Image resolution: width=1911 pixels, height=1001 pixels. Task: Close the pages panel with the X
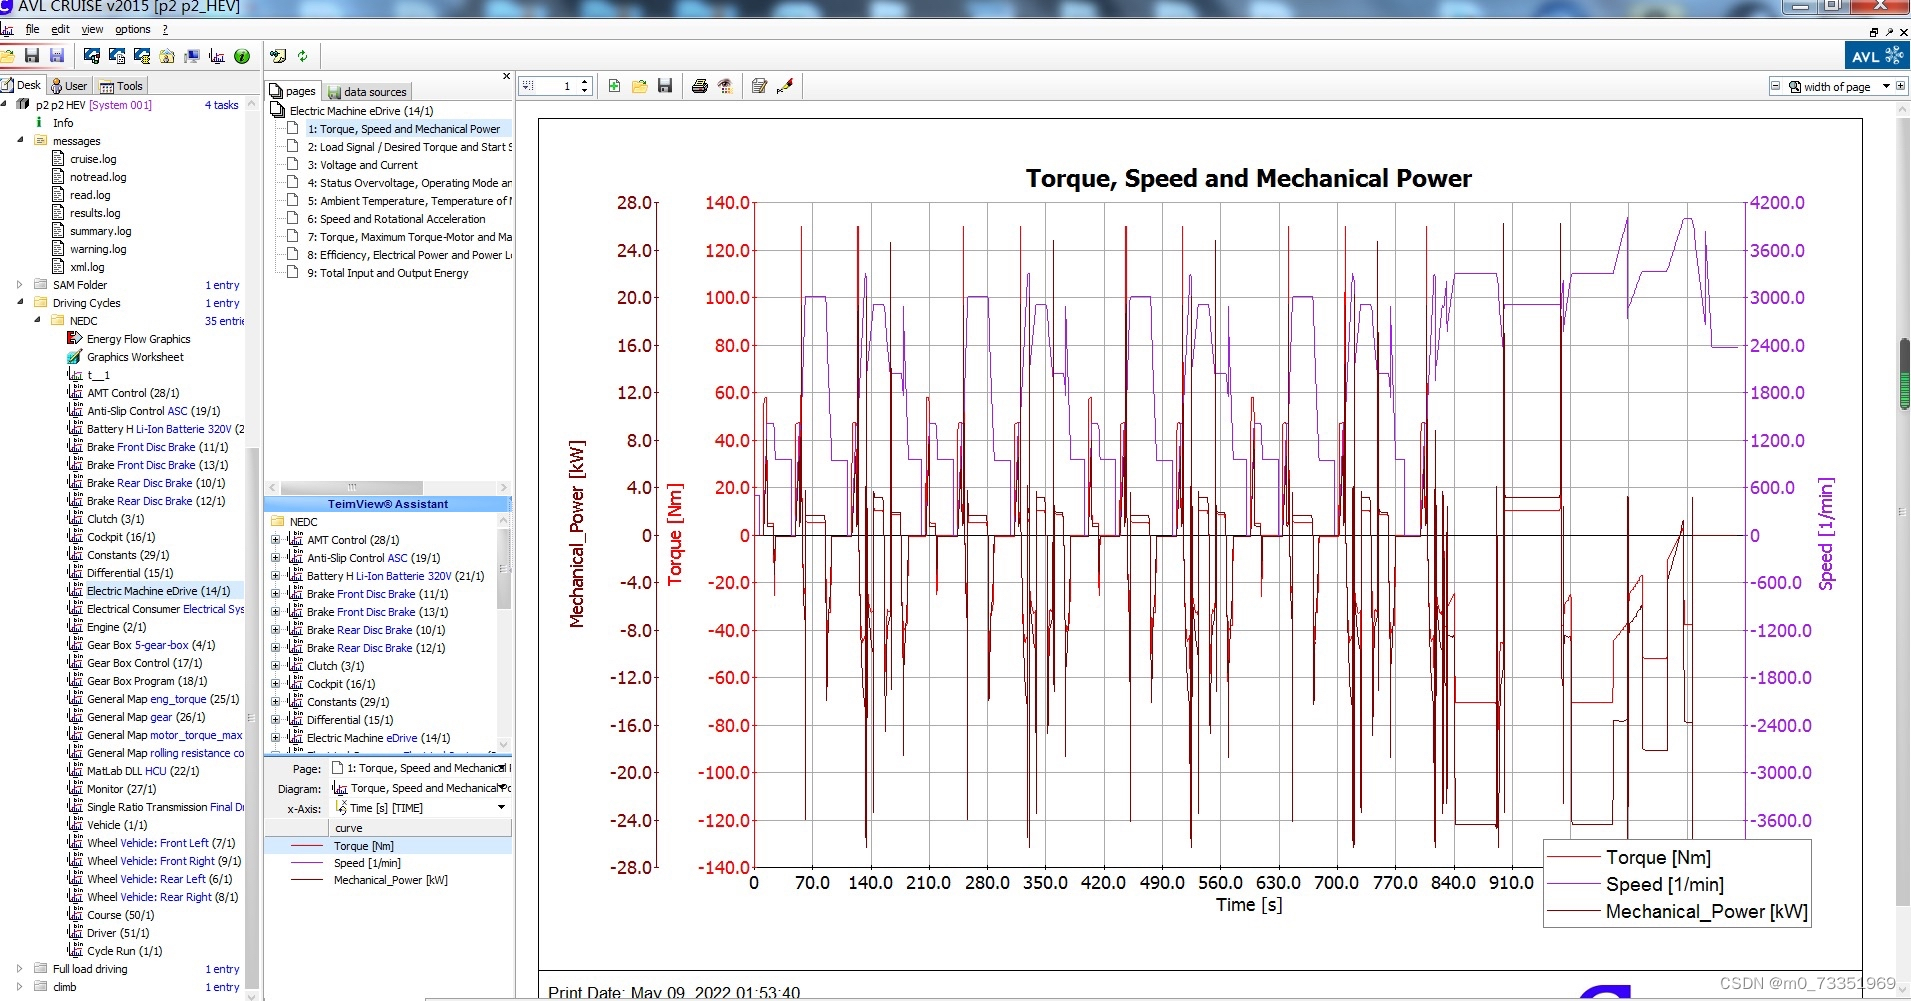point(506,76)
